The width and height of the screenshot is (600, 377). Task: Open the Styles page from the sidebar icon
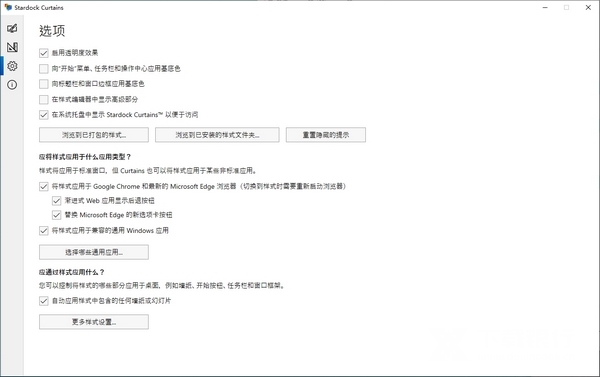[x=12, y=28]
